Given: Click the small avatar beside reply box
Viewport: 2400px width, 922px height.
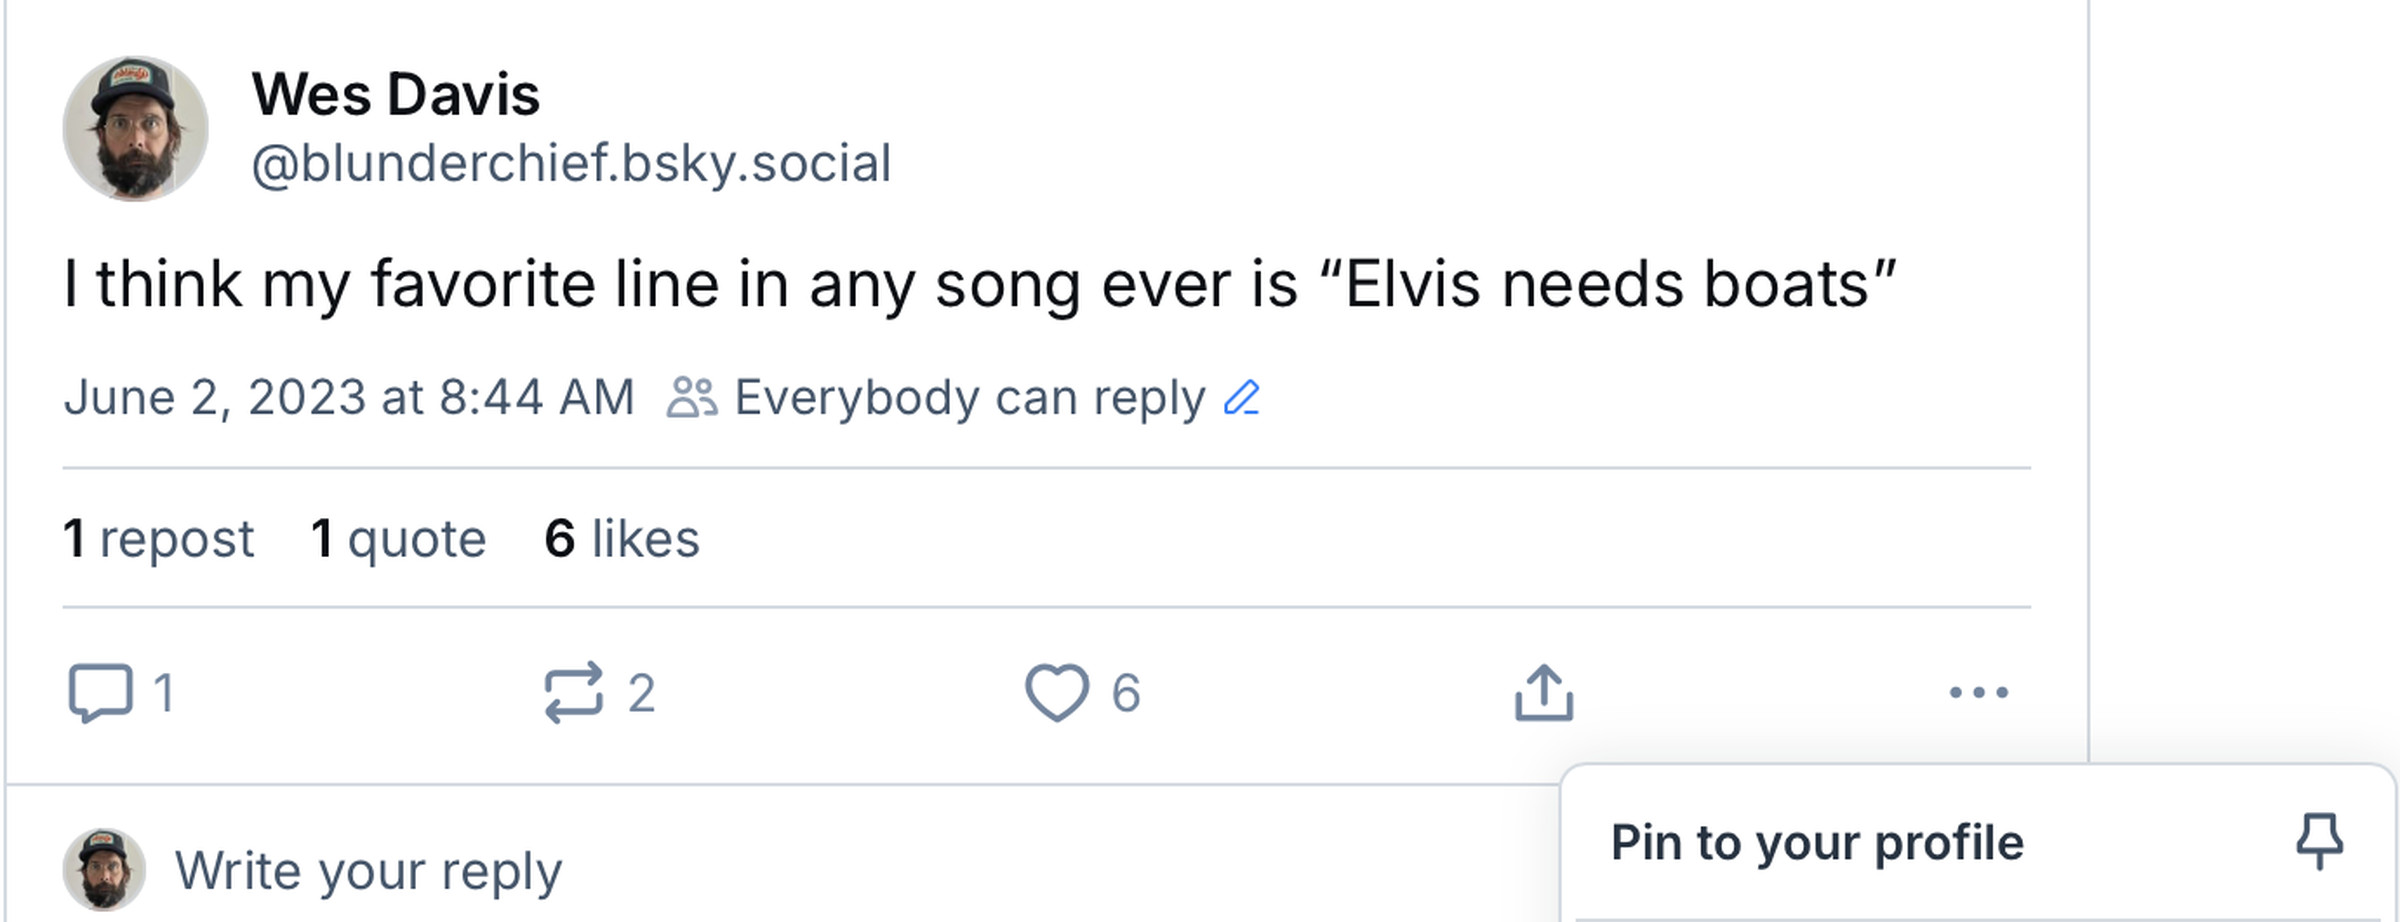Looking at the screenshot, I should tap(104, 869).
